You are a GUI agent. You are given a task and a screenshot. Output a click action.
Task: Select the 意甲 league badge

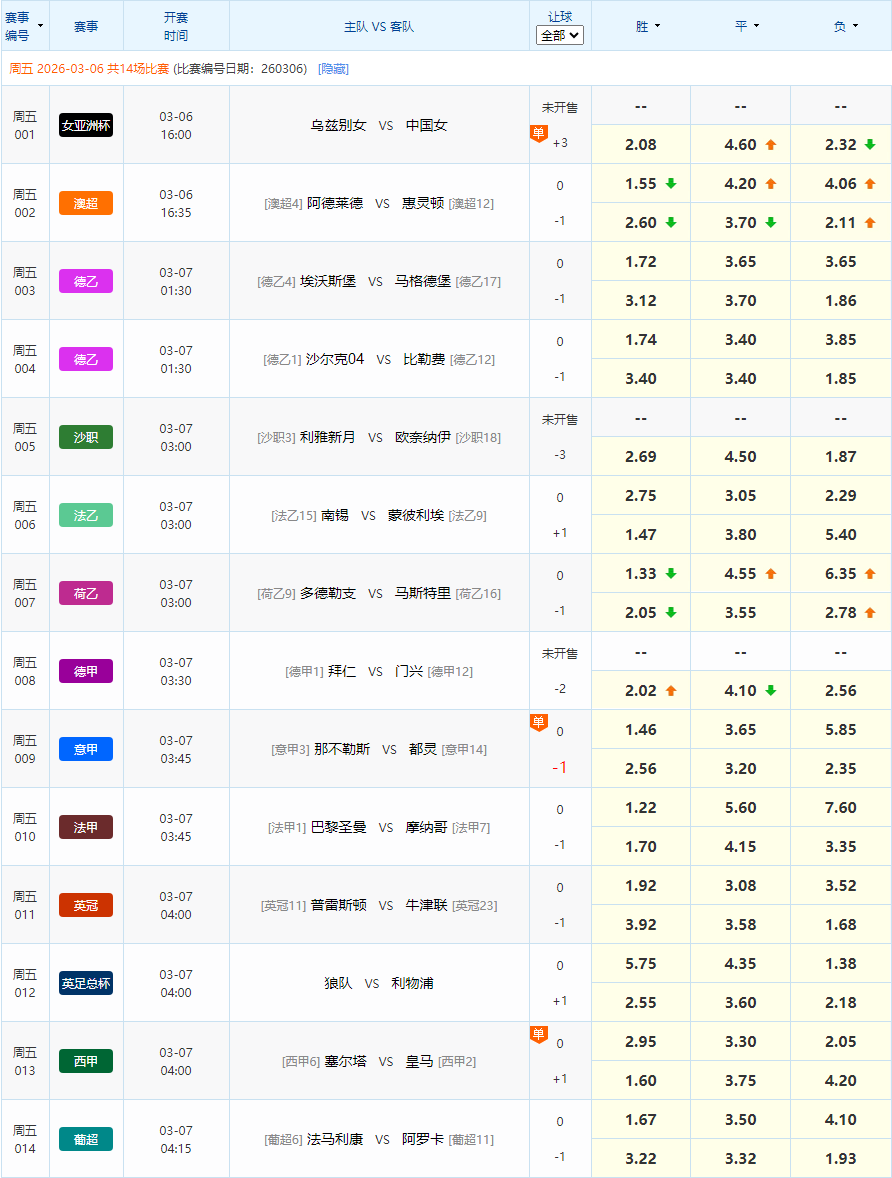click(x=84, y=748)
